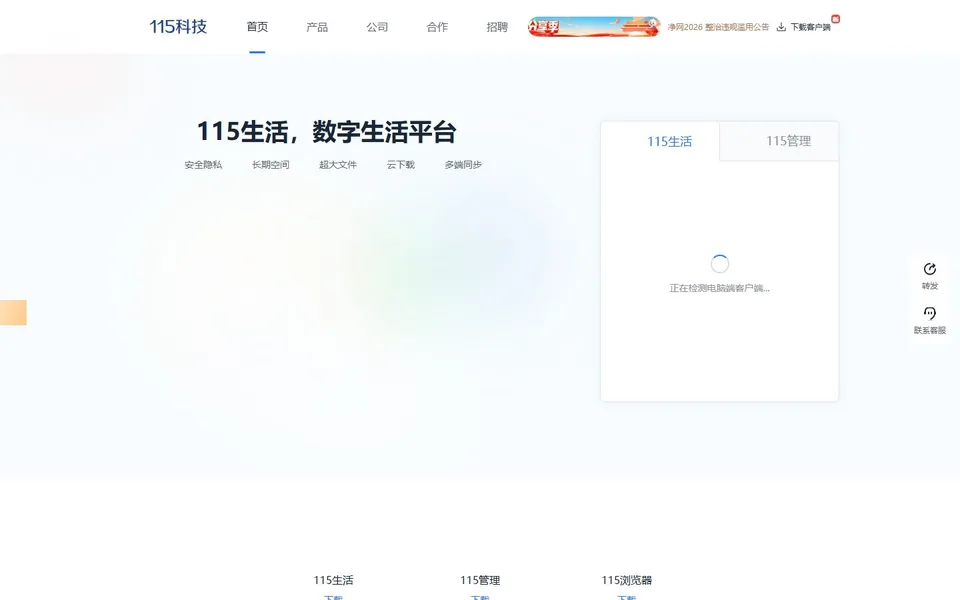Switch to the 115生活 tab
The image size is (960, 600).
(x=670, y=141)
